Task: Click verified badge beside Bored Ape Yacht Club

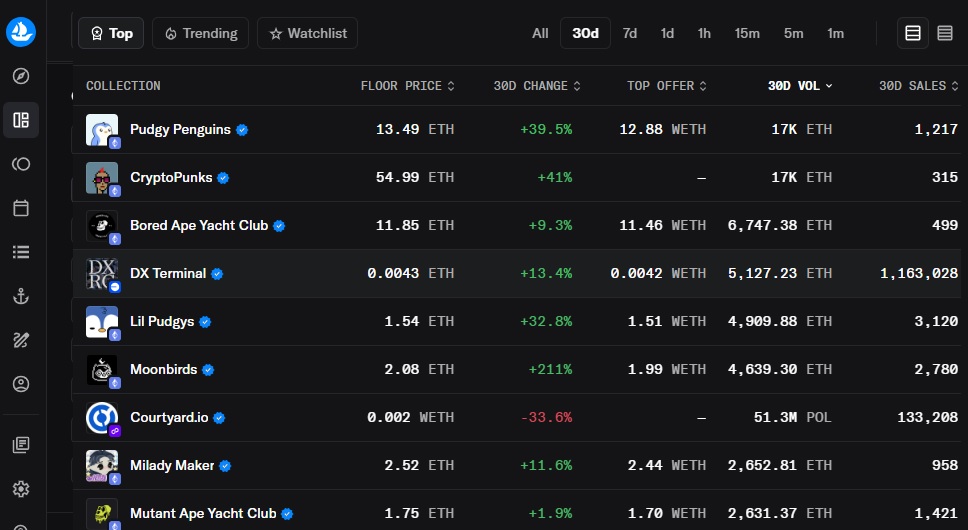Action: [x=279, y=226]
